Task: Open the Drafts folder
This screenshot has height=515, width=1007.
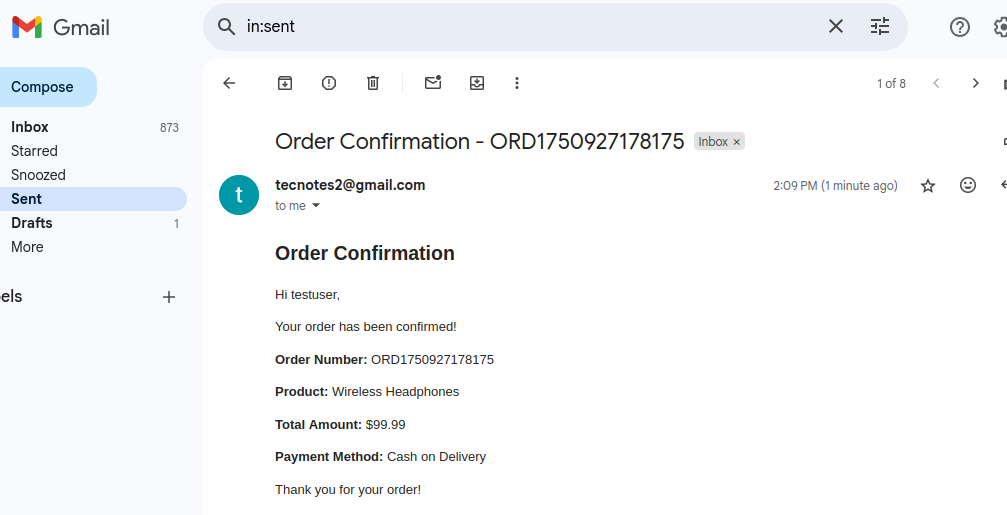Action: tap(31, 223)
